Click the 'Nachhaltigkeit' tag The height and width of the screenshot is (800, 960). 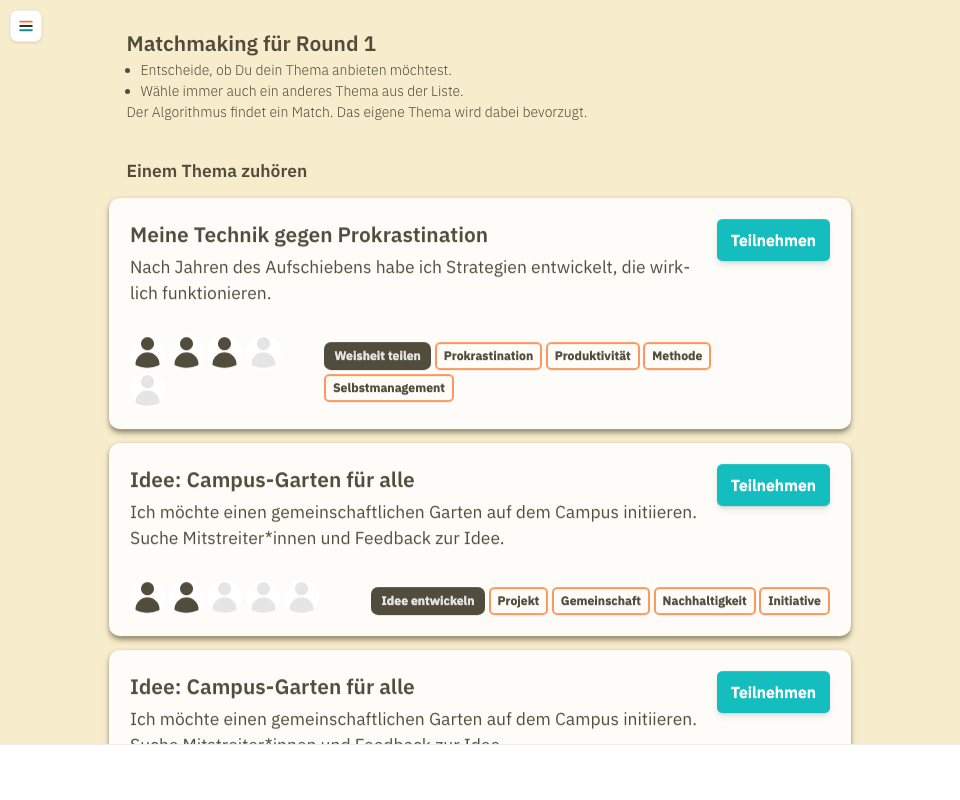[704, 601]
